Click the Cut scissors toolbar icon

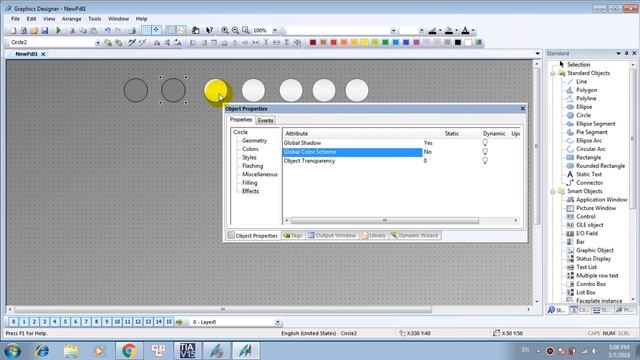pyautogui.click(x=72, y=31)
